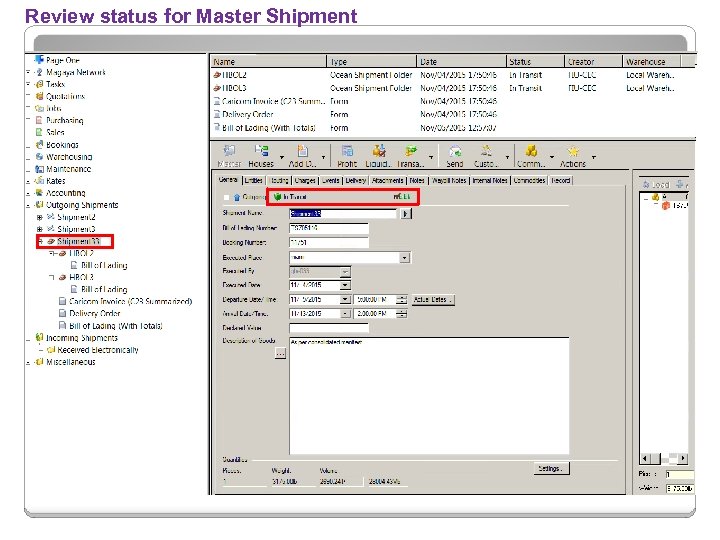Open the Transactions toolbar icon
Image resolution: width=720 pixels, height=540 pixels.
(x=411, y=151)
